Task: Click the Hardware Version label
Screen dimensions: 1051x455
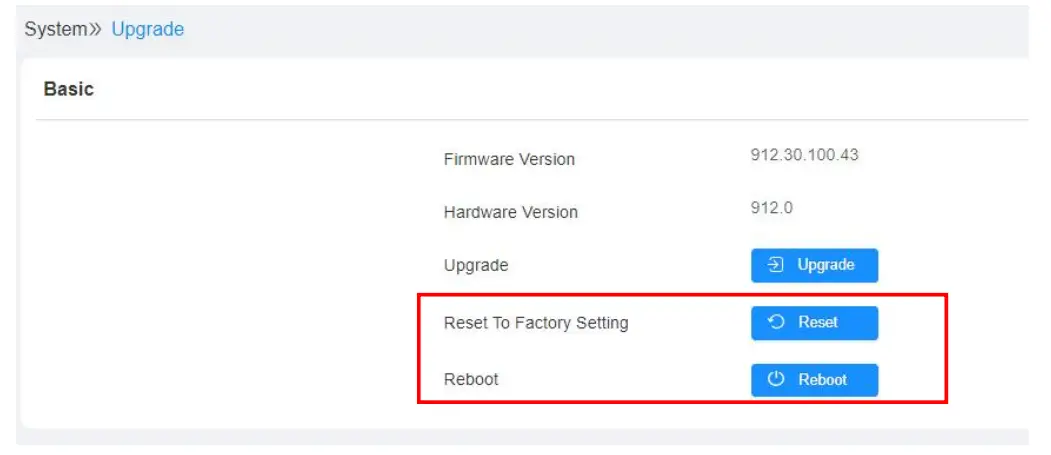Action: point(510,212)
